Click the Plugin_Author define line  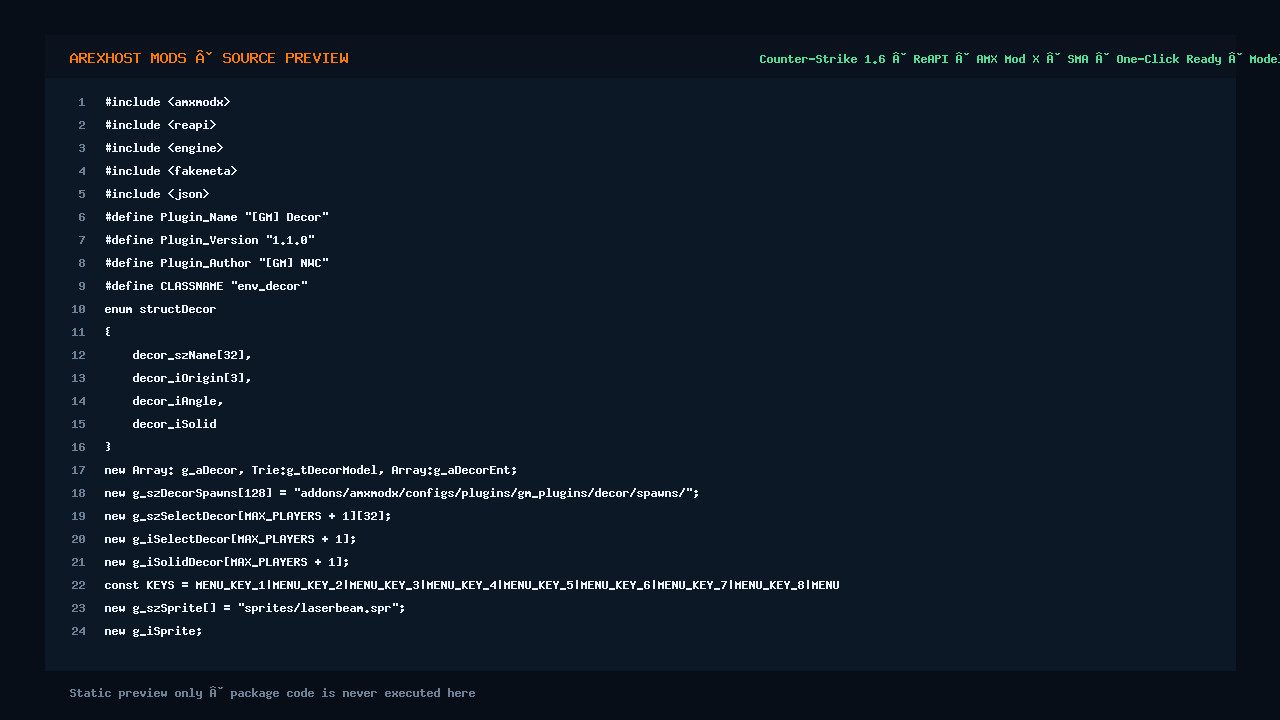(216, 263)
